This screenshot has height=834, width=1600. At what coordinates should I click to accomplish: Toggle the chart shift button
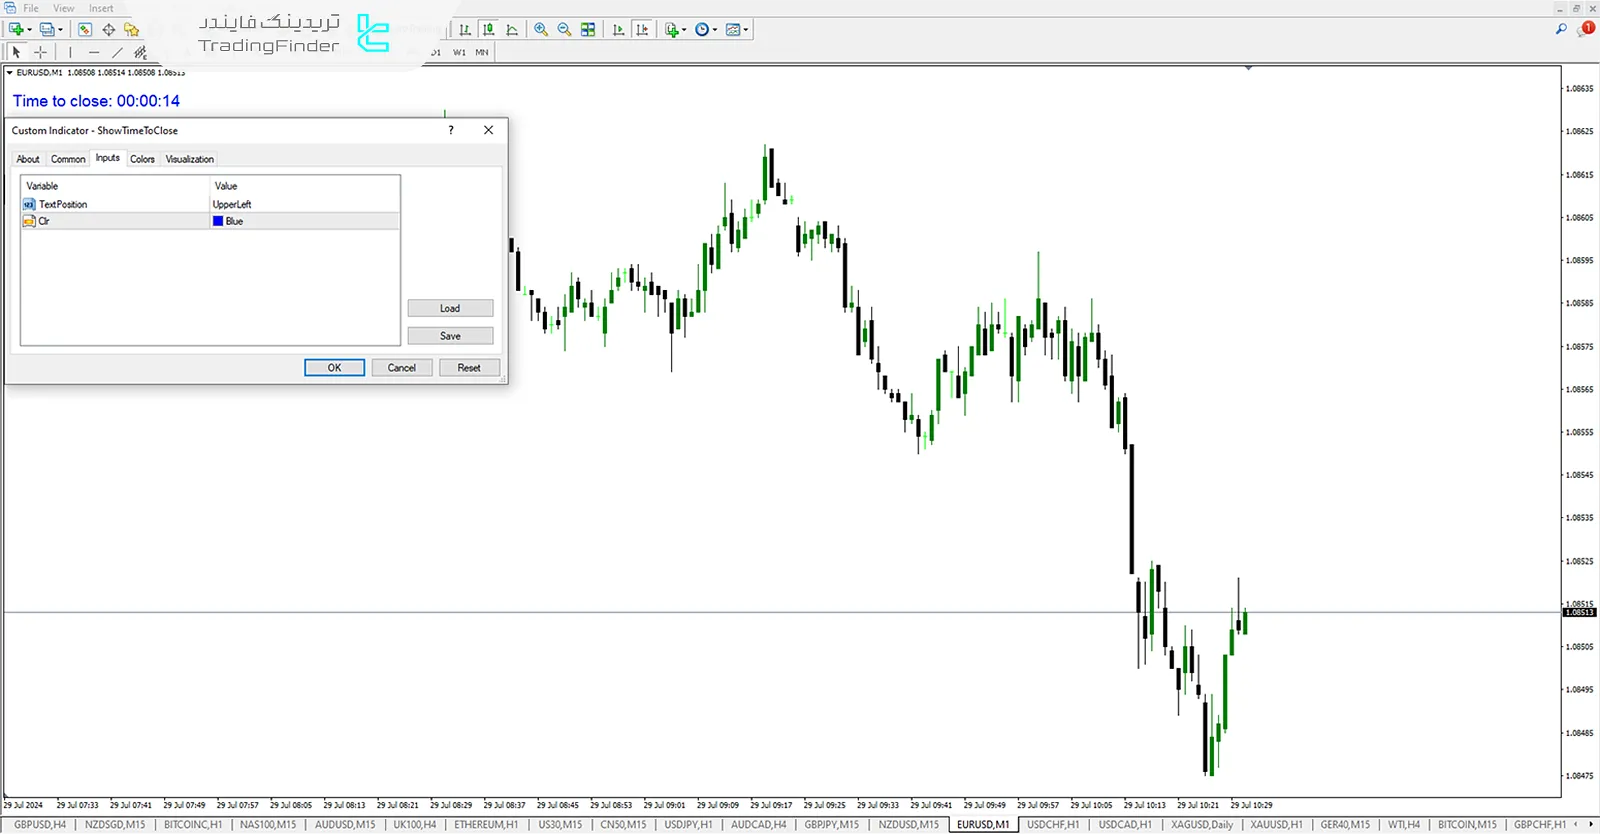(x=642, y=30)
